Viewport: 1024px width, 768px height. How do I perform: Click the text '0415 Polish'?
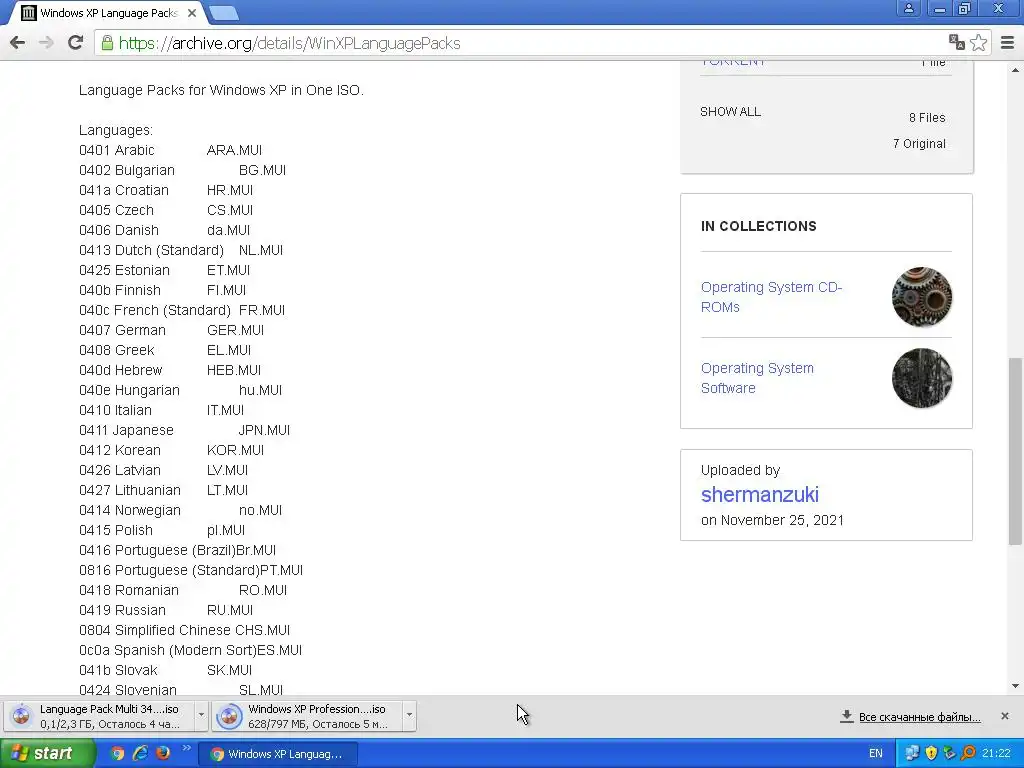point(116,530)
